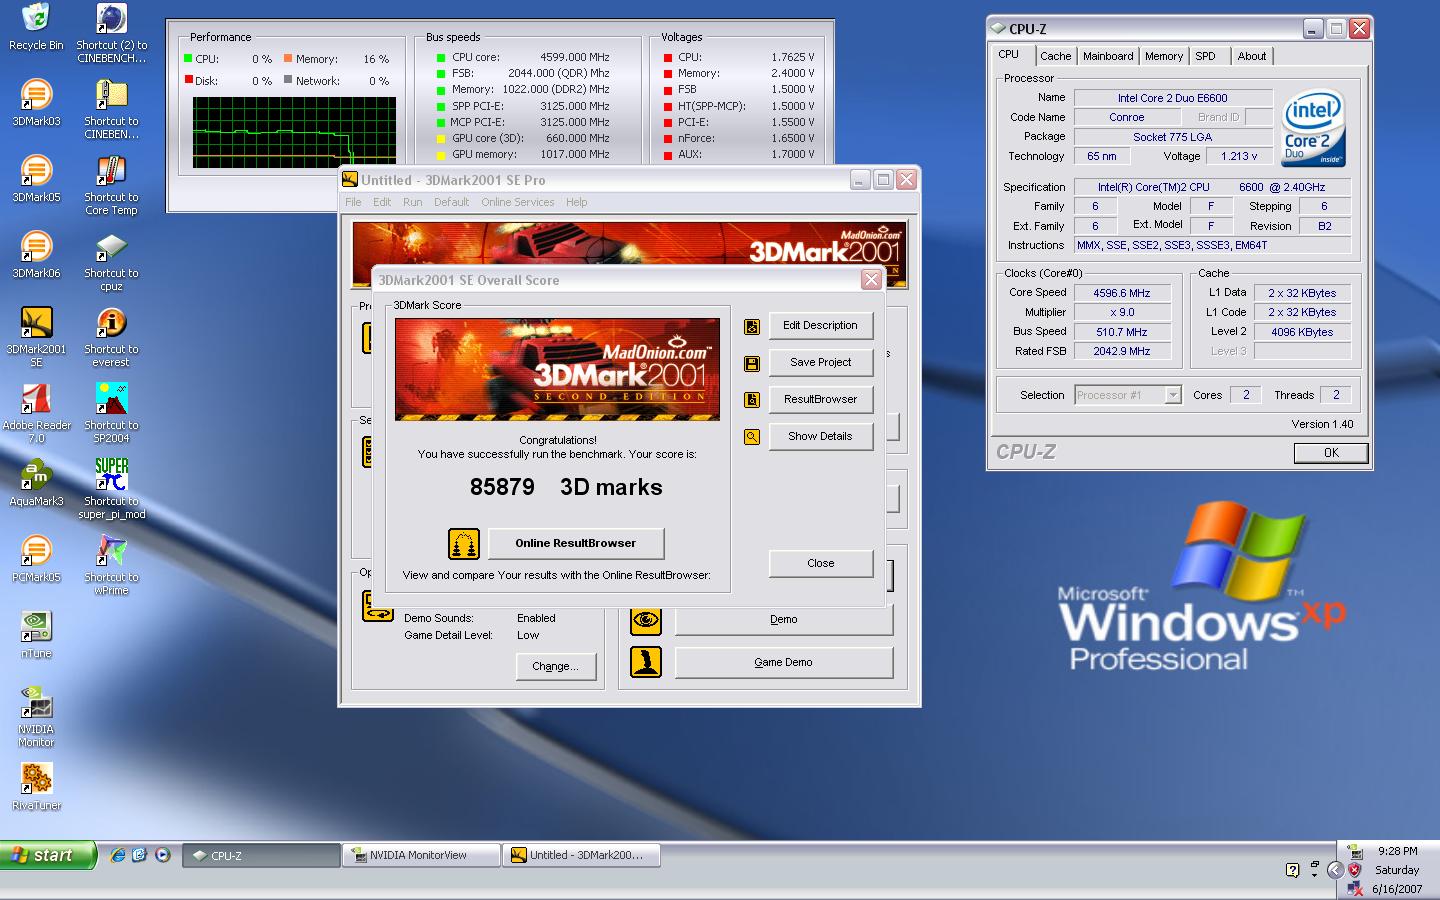The width and height of the screenshot is (1440, 900).
Task: Open Shortcut to everest icon
Action: point(111,337)
